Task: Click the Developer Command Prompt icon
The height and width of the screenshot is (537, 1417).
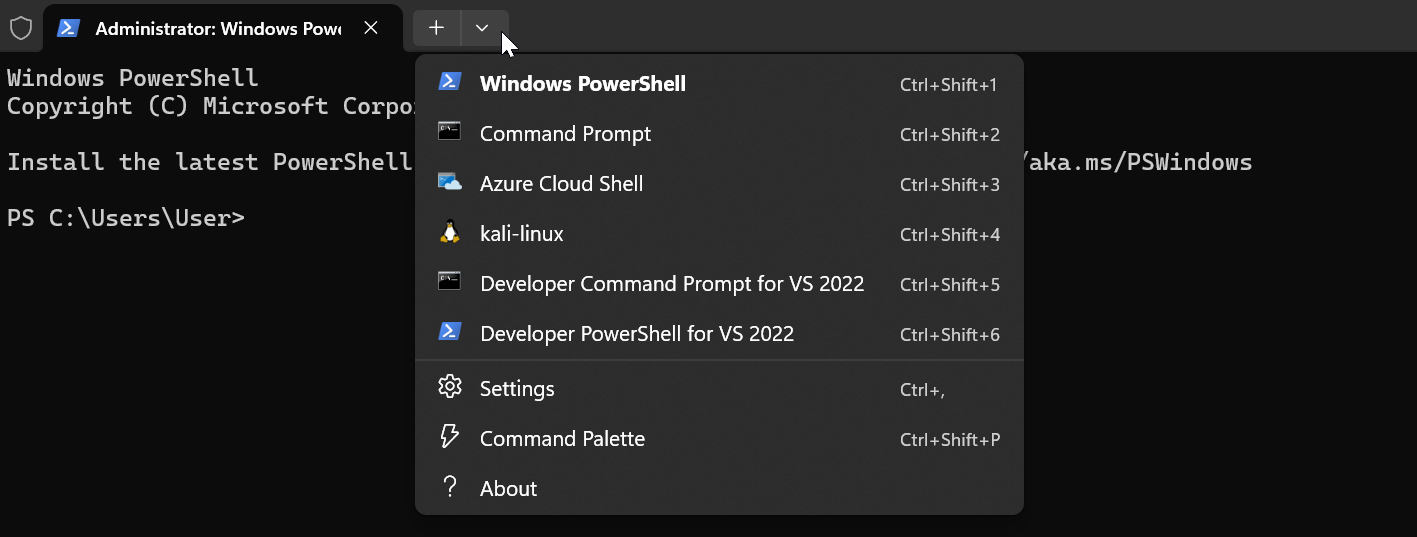Action: pyautogui.click(x=450, y=283)
